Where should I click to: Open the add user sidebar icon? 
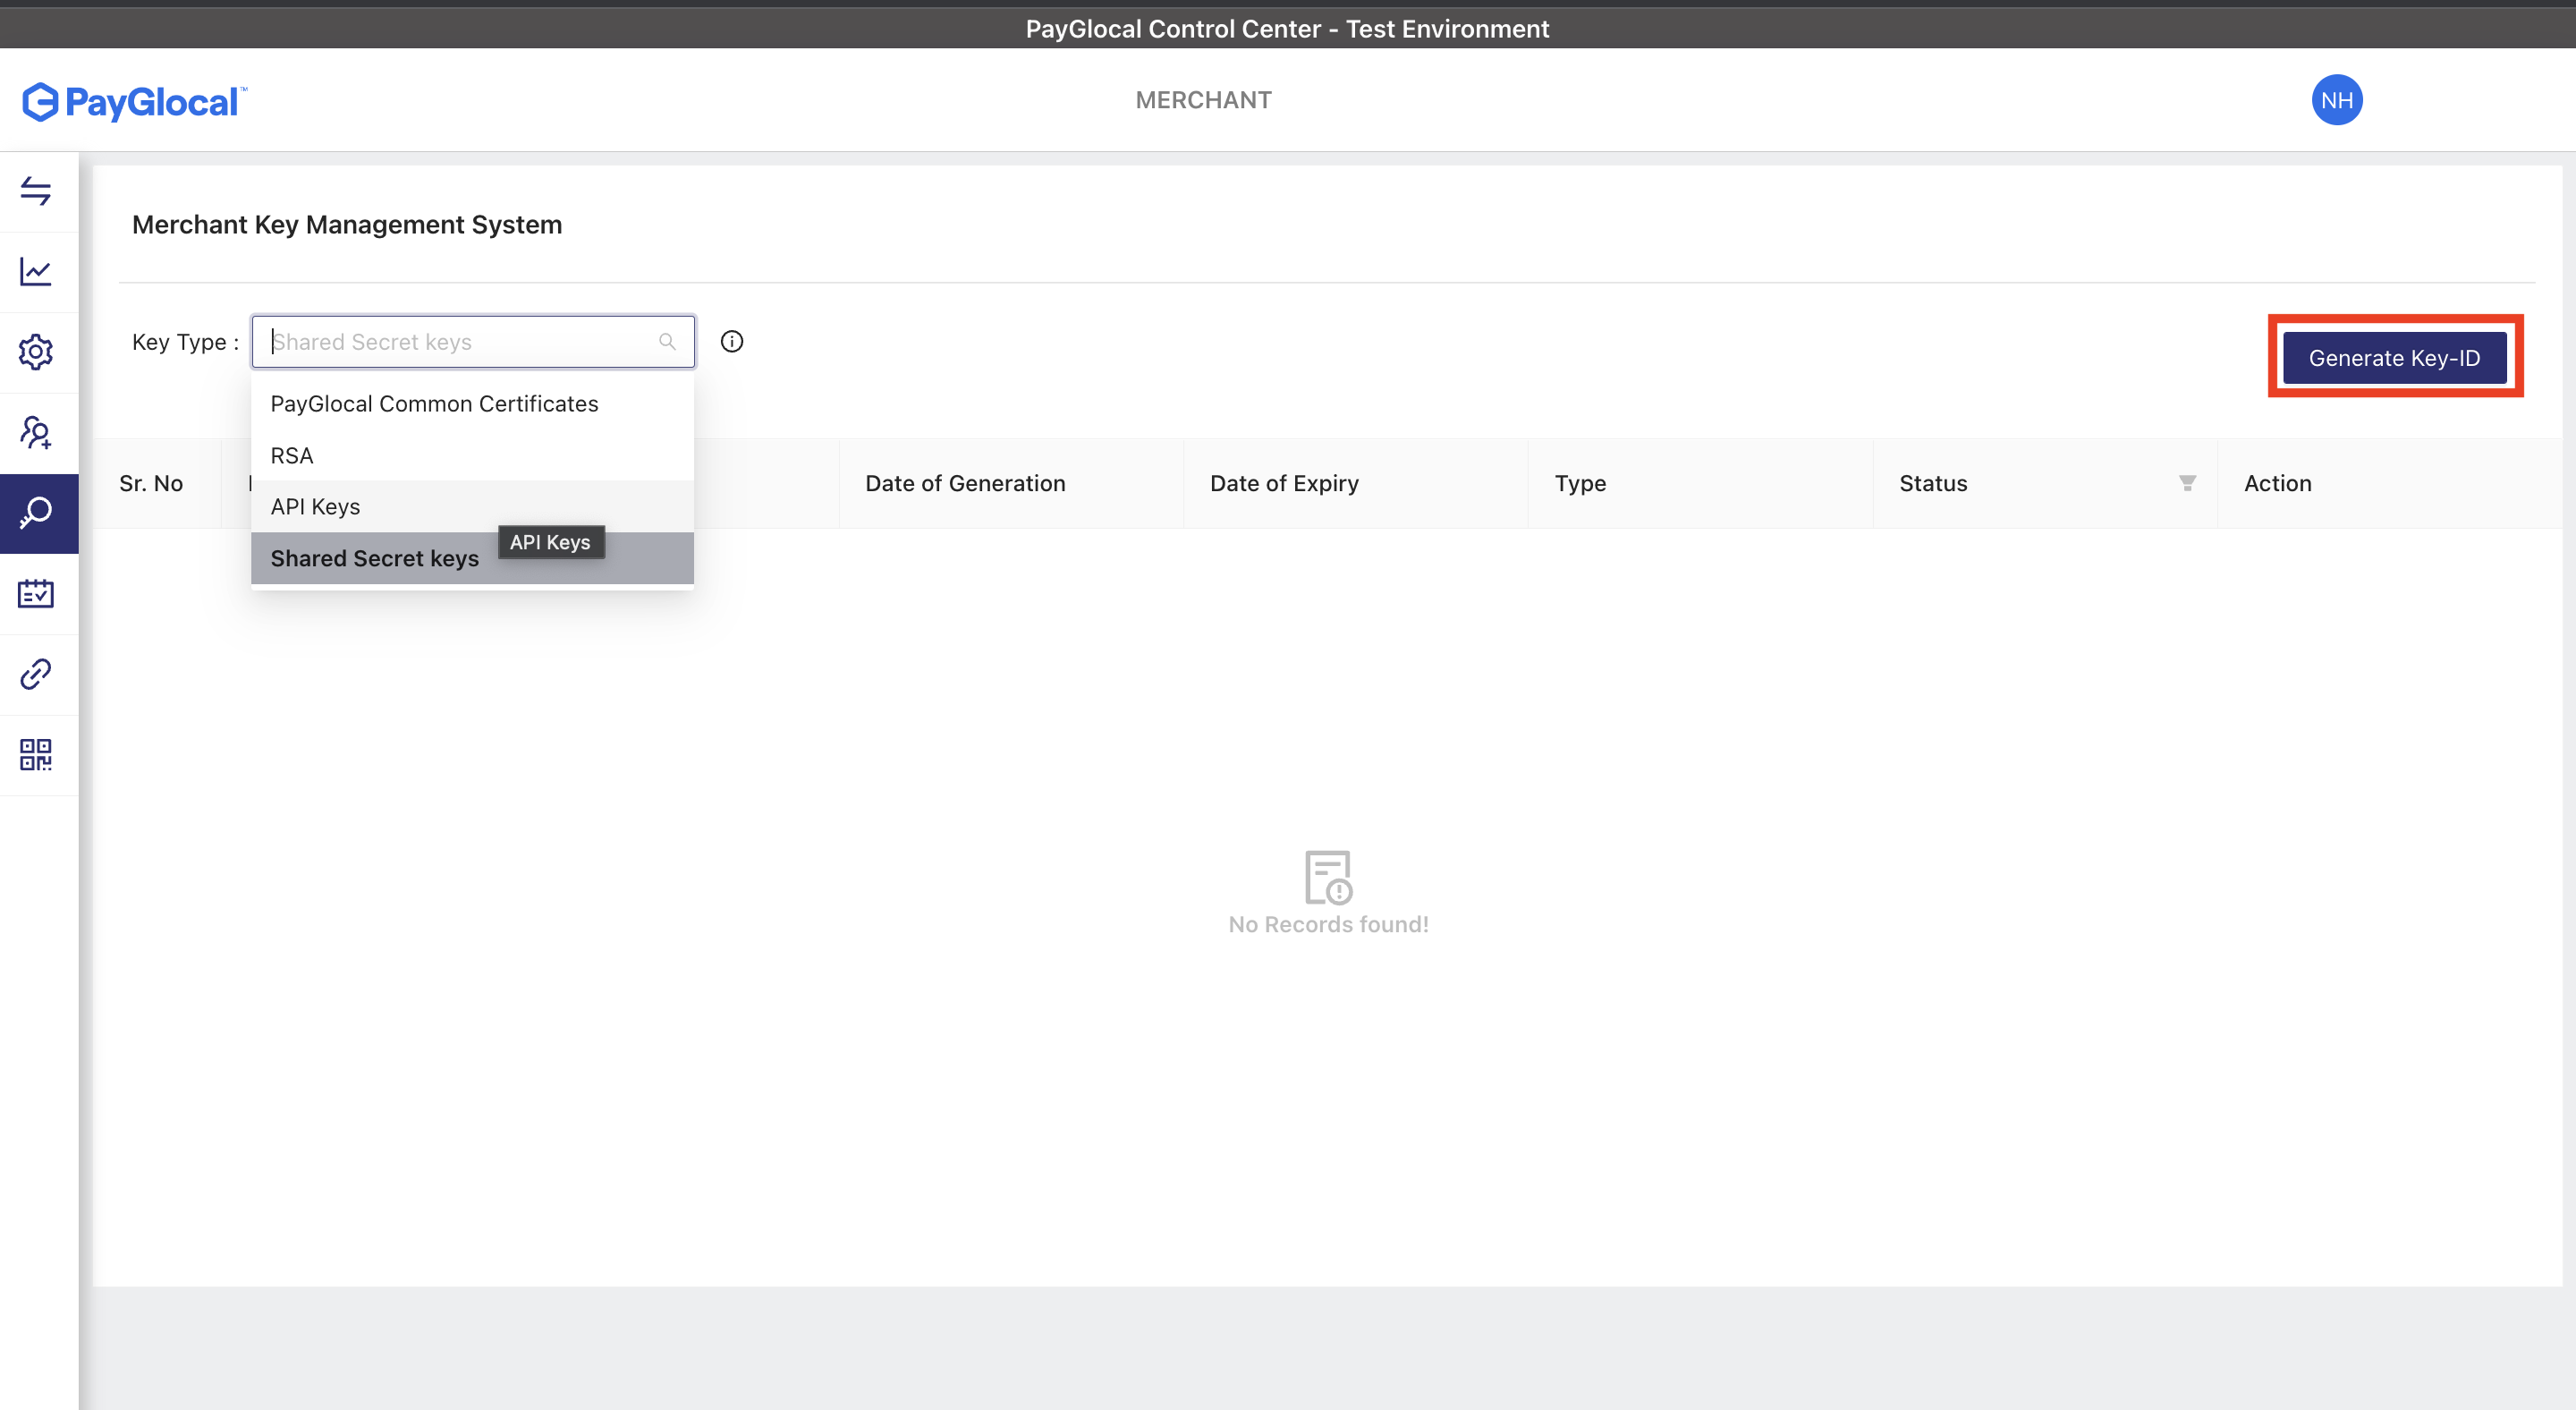pyautogui.click(x=36, y=432)
